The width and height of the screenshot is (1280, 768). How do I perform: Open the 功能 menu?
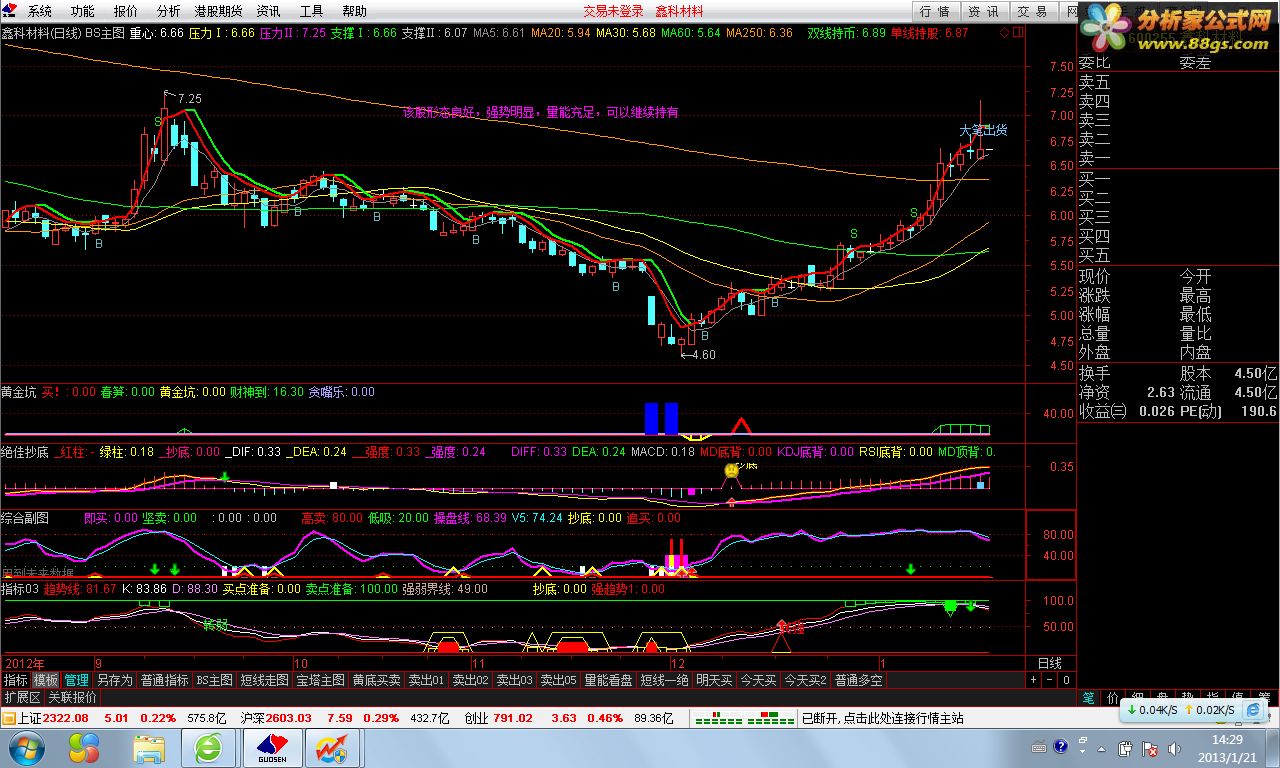pos(83,11)
